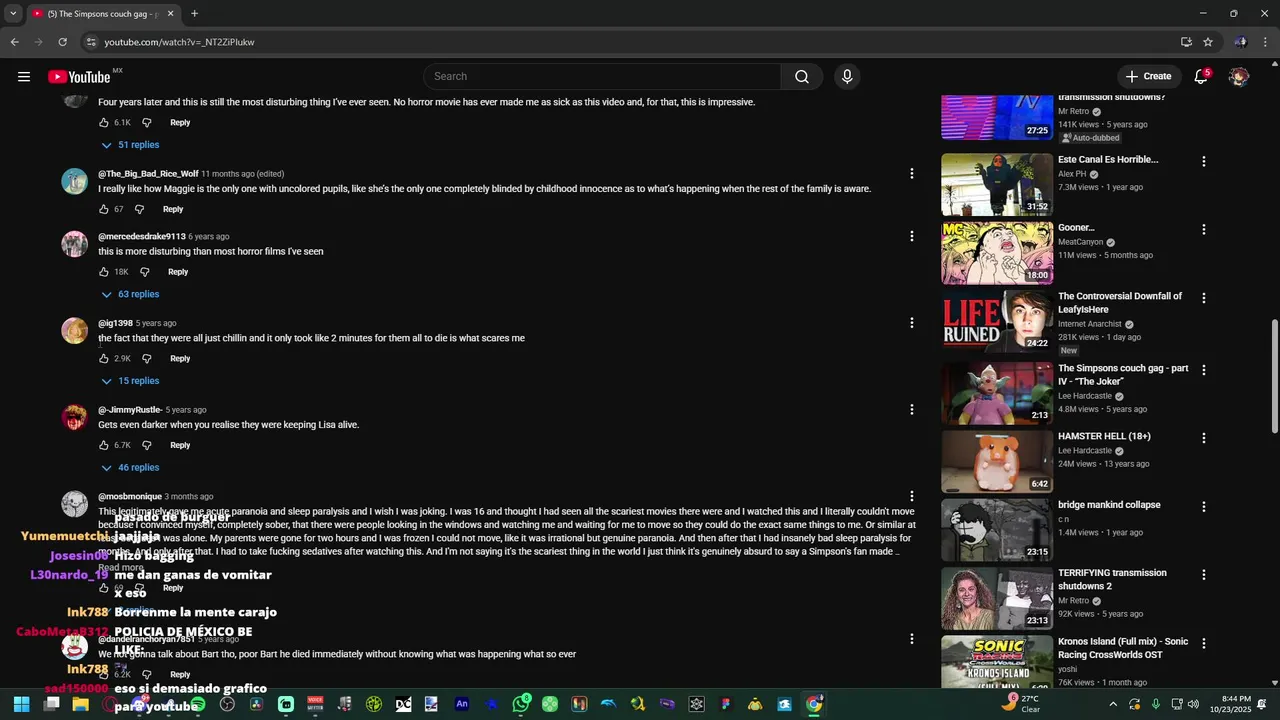Expand the 51 replies thread
The height and width of the screenshot is (720, 1280).
(x=130, y=145)
